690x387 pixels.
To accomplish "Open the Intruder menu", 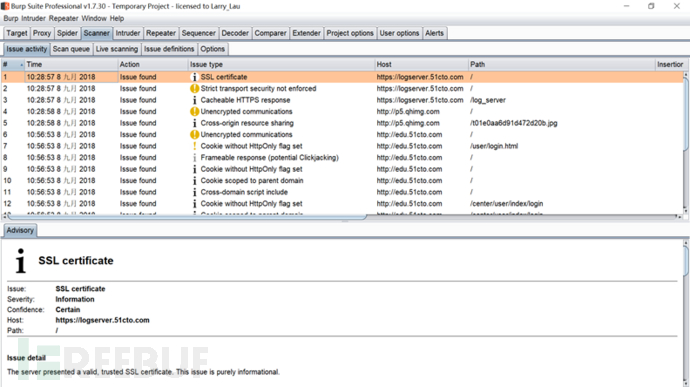I will [33, 18].
